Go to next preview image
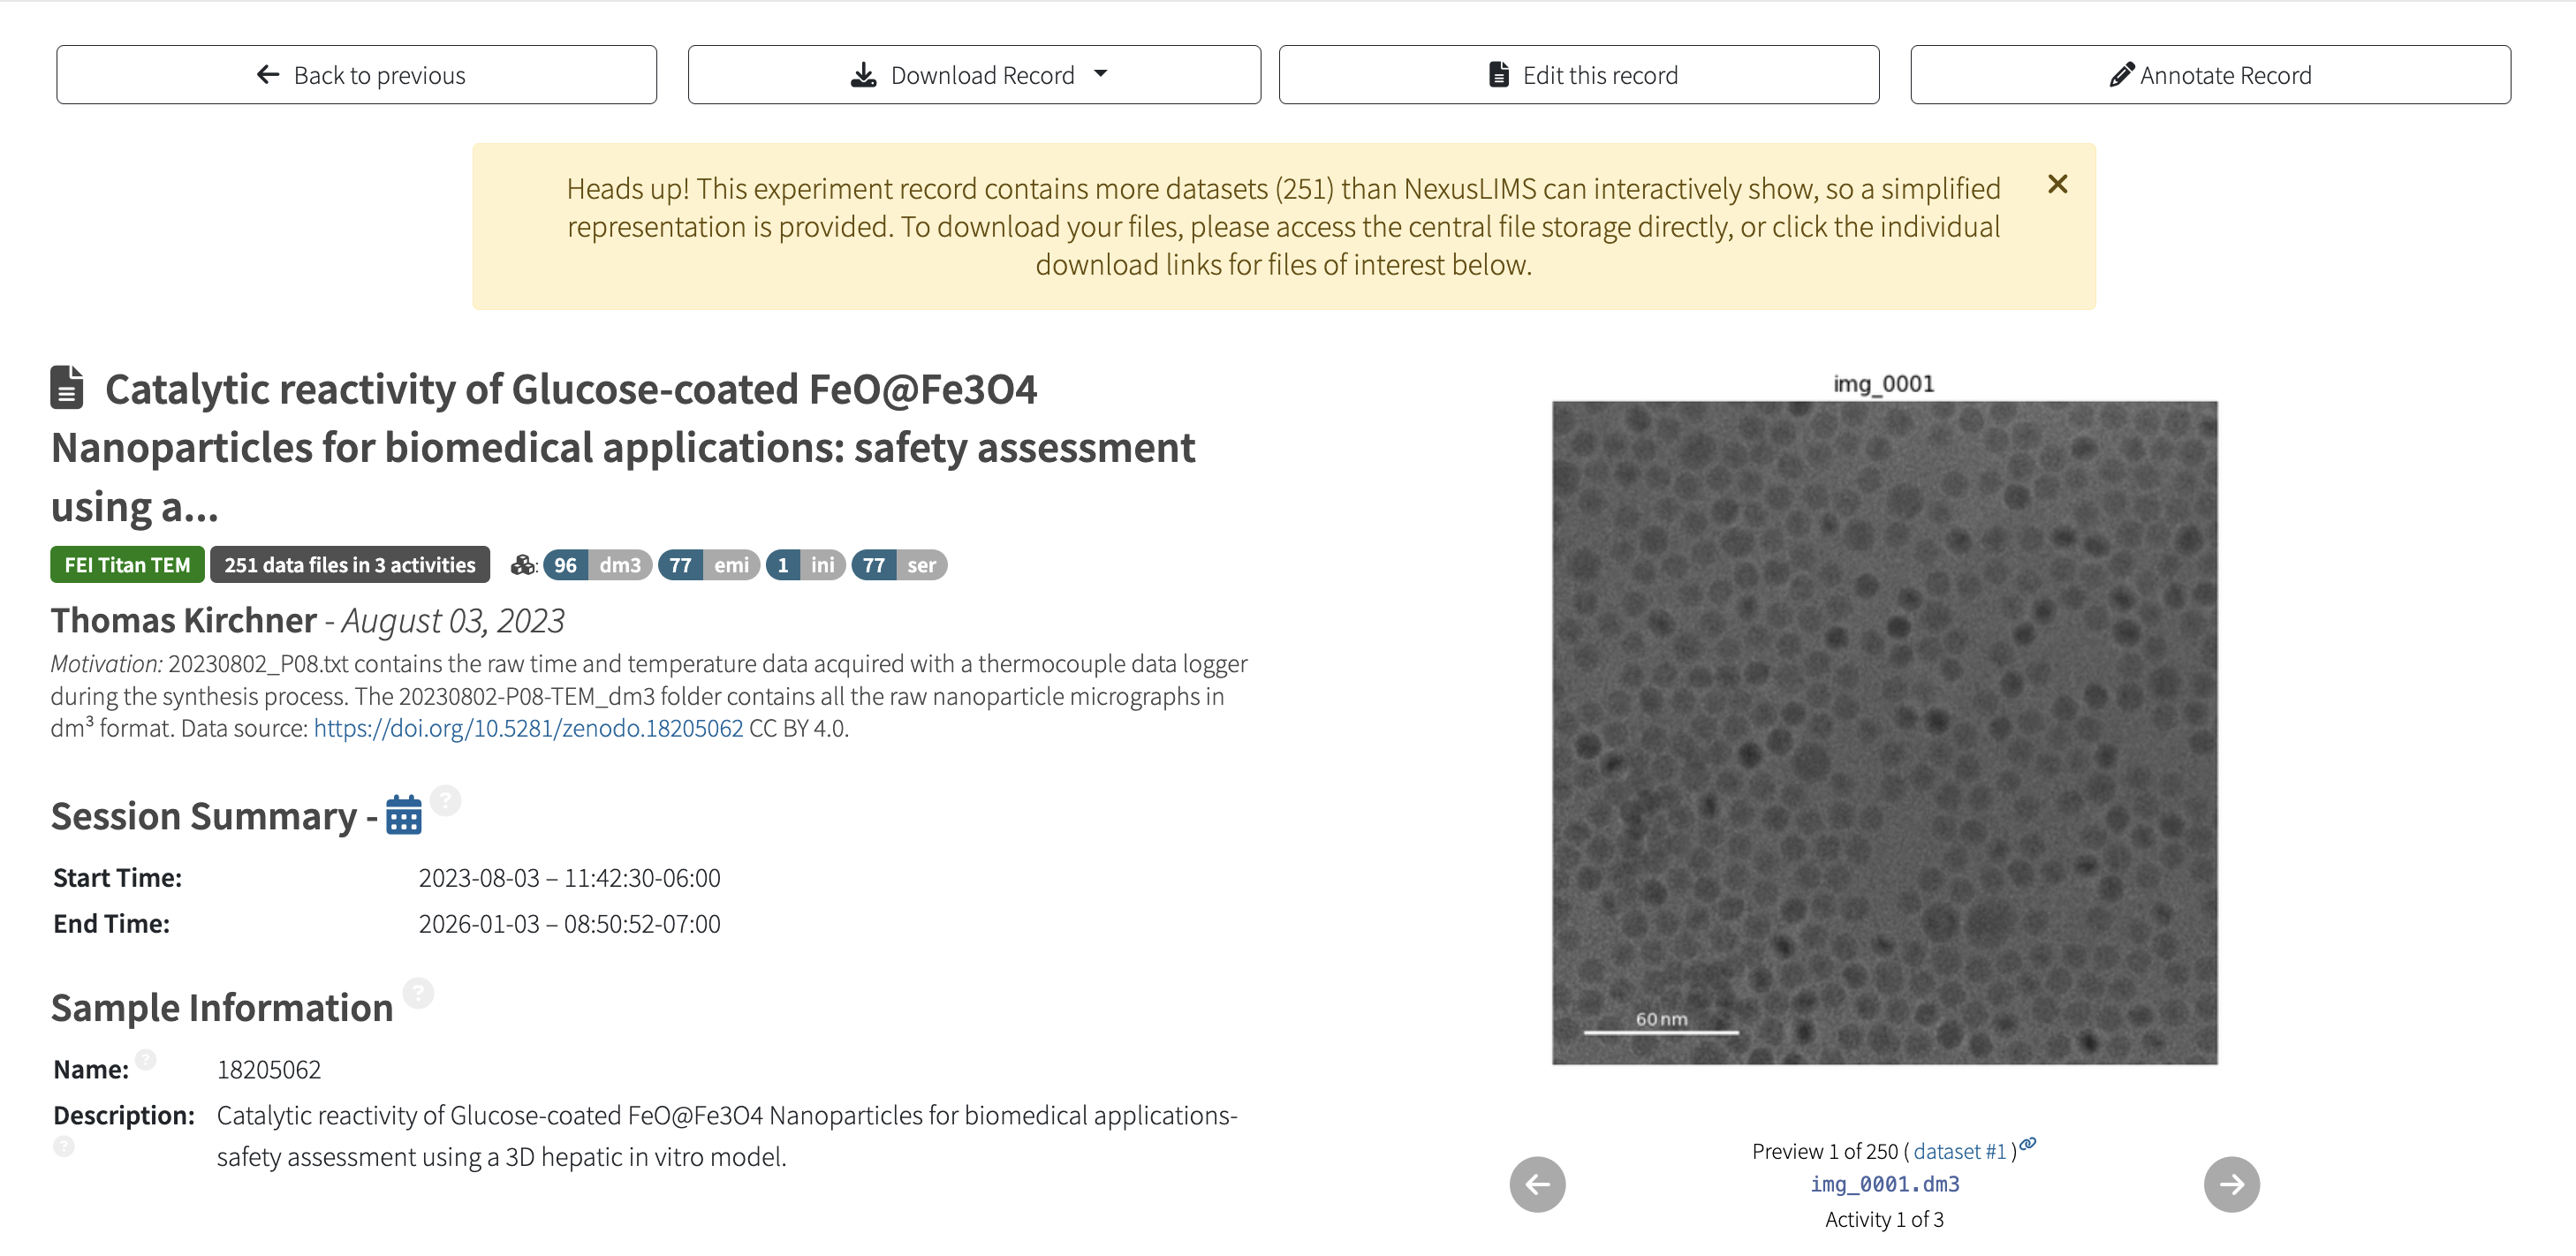The height and width of the screenshot is (1256, 2576). coord(2231,1184)
